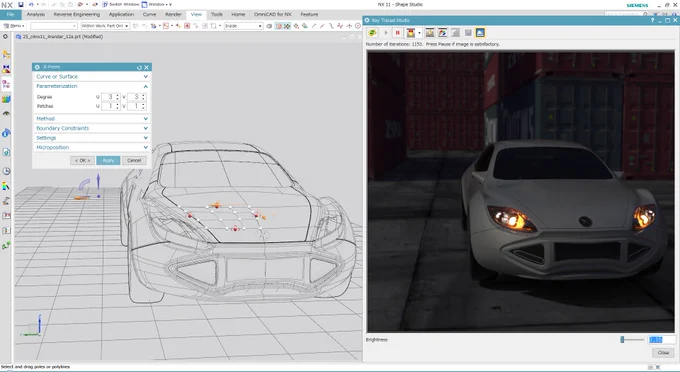
Task: Click the clock history icon in the left sidebar
Action: 6,171
